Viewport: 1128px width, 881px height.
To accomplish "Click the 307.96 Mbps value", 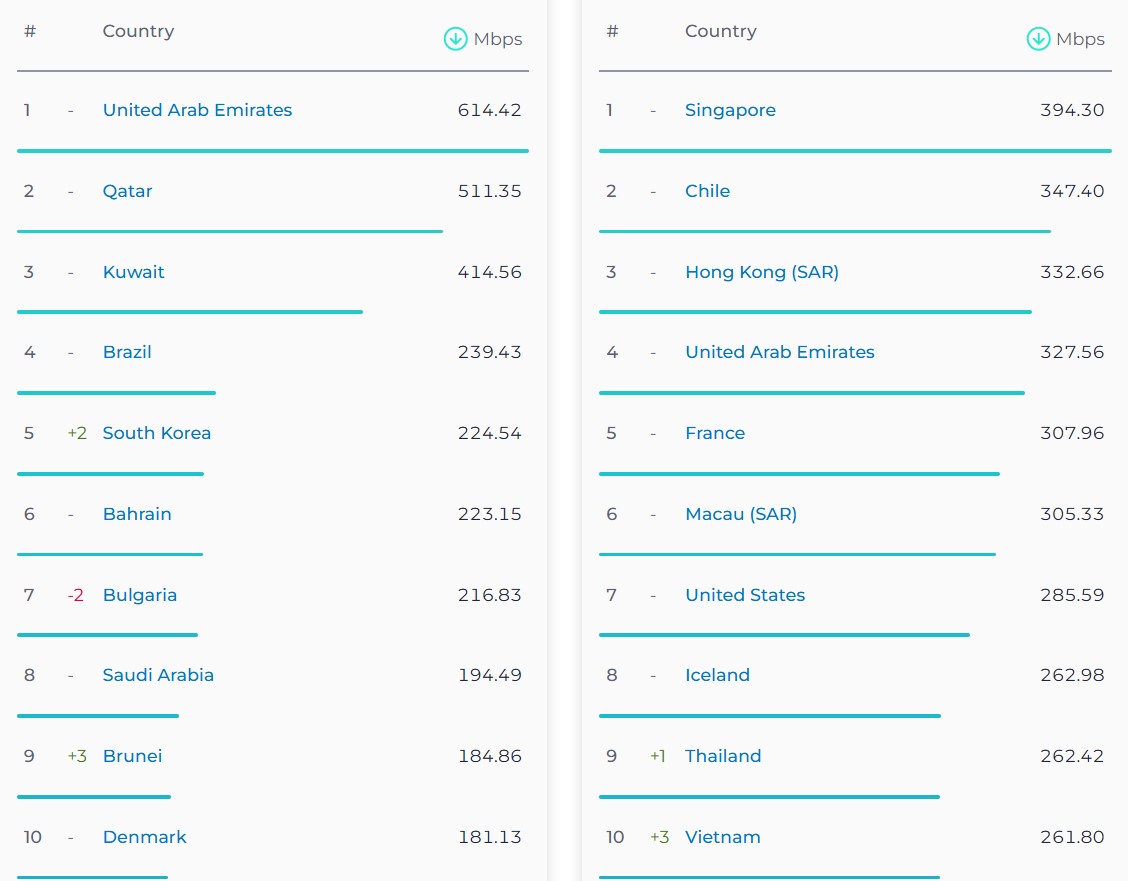I will 1072,433.
